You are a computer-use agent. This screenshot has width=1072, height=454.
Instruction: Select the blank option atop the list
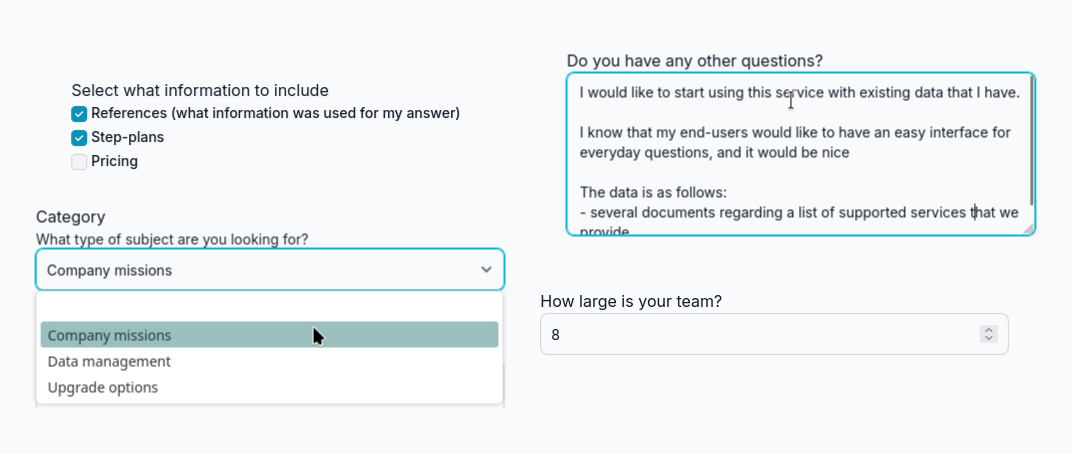(269, 309)
